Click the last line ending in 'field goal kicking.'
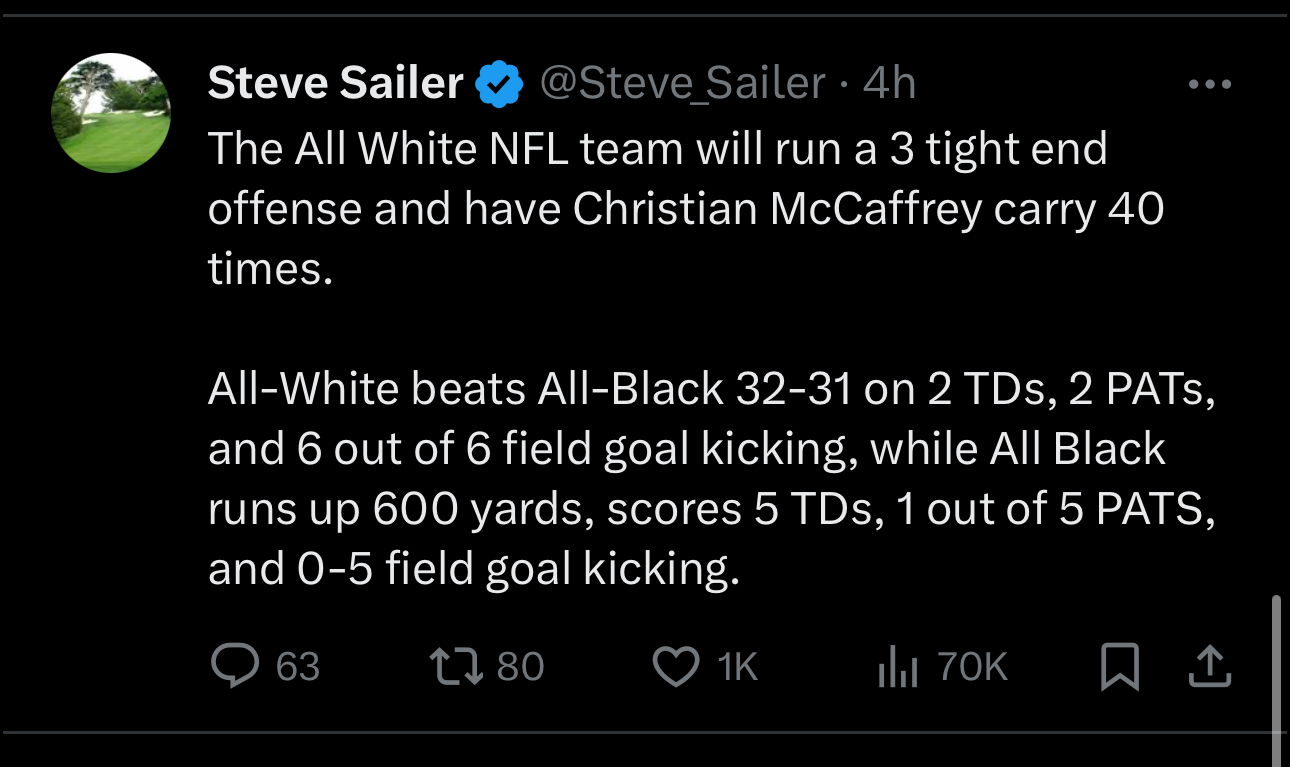The image size is (1290, 767). point(473,570)
